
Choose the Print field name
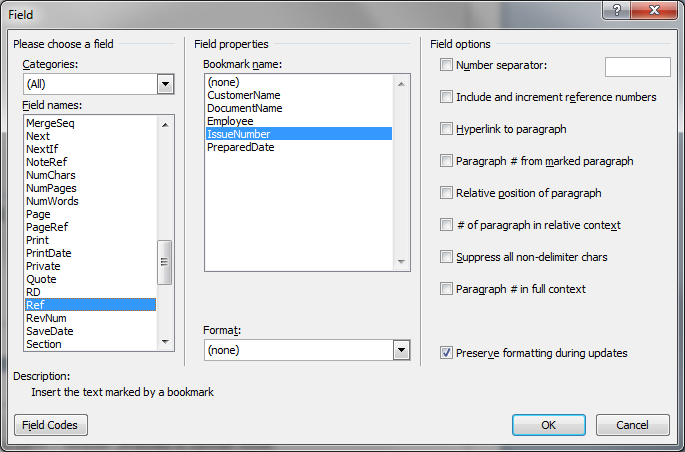90,240
